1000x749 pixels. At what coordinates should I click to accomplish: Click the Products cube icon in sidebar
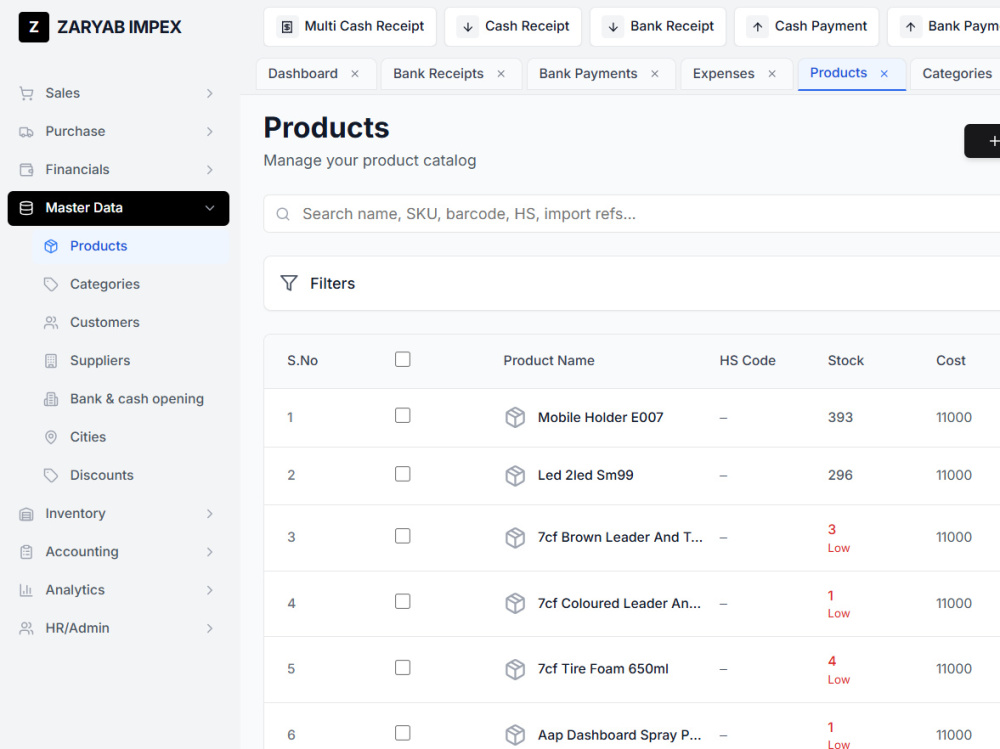coord(51,246)
